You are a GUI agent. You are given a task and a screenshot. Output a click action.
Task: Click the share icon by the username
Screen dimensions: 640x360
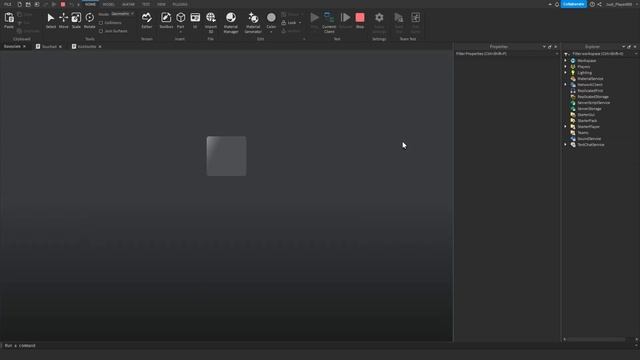pyautogui.click(x=600, y=4)
